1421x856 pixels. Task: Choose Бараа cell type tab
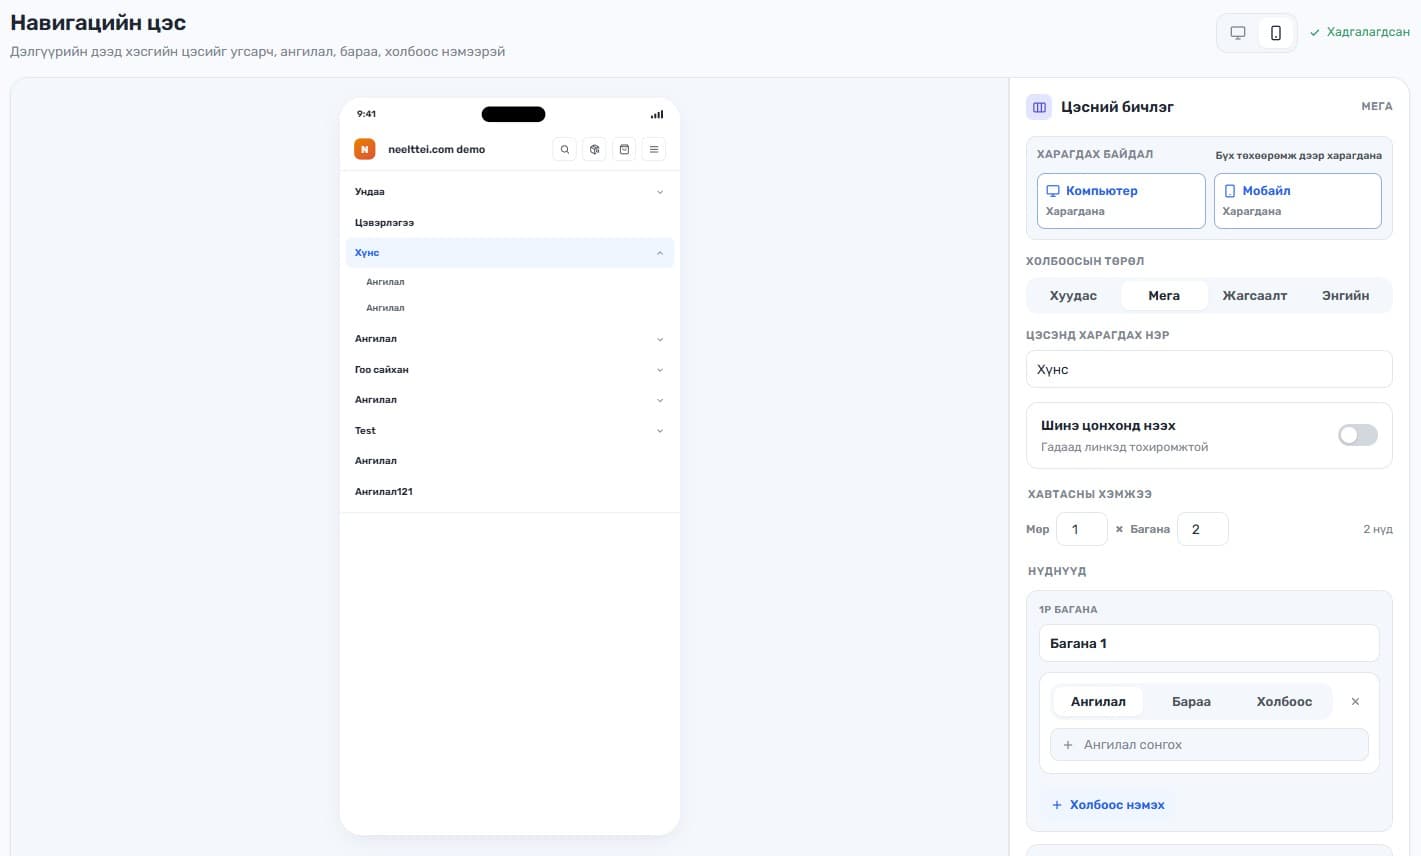pyautogui.click(x=1191, y=701)
